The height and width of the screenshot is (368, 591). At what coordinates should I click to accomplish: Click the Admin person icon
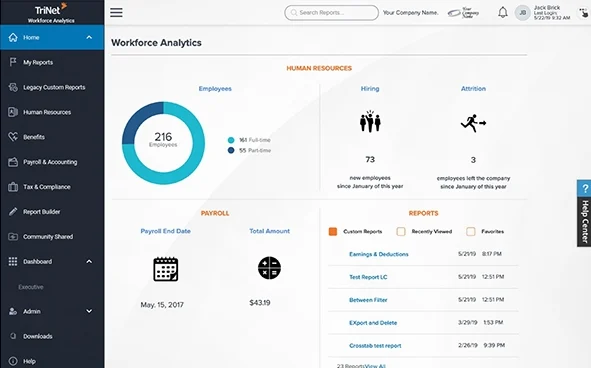[13, 311]
